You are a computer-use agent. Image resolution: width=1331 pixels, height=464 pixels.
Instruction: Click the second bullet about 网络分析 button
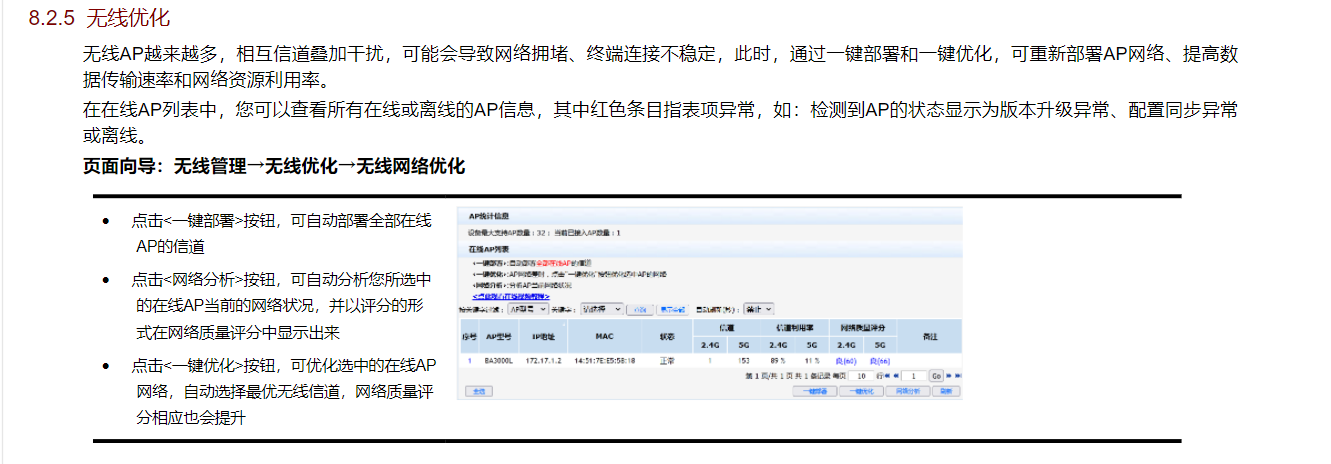(284, 305)
